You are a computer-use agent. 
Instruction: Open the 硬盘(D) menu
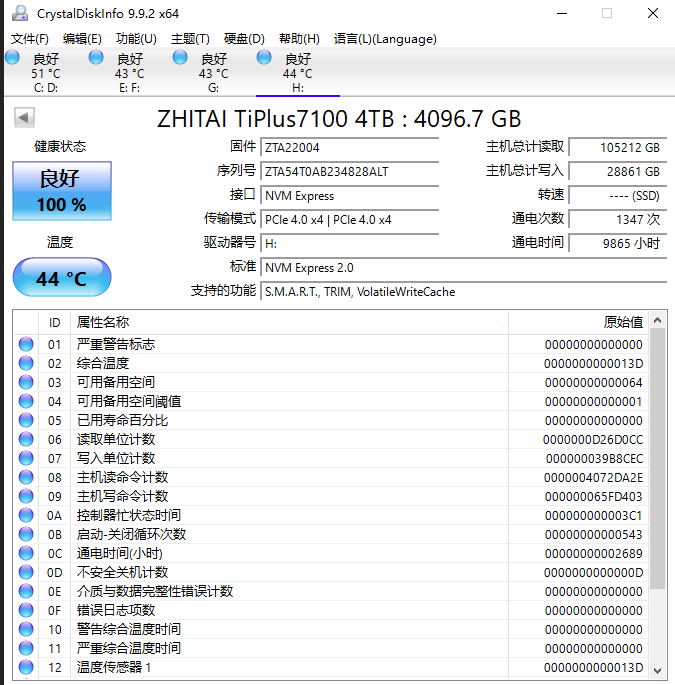(244, 39)
